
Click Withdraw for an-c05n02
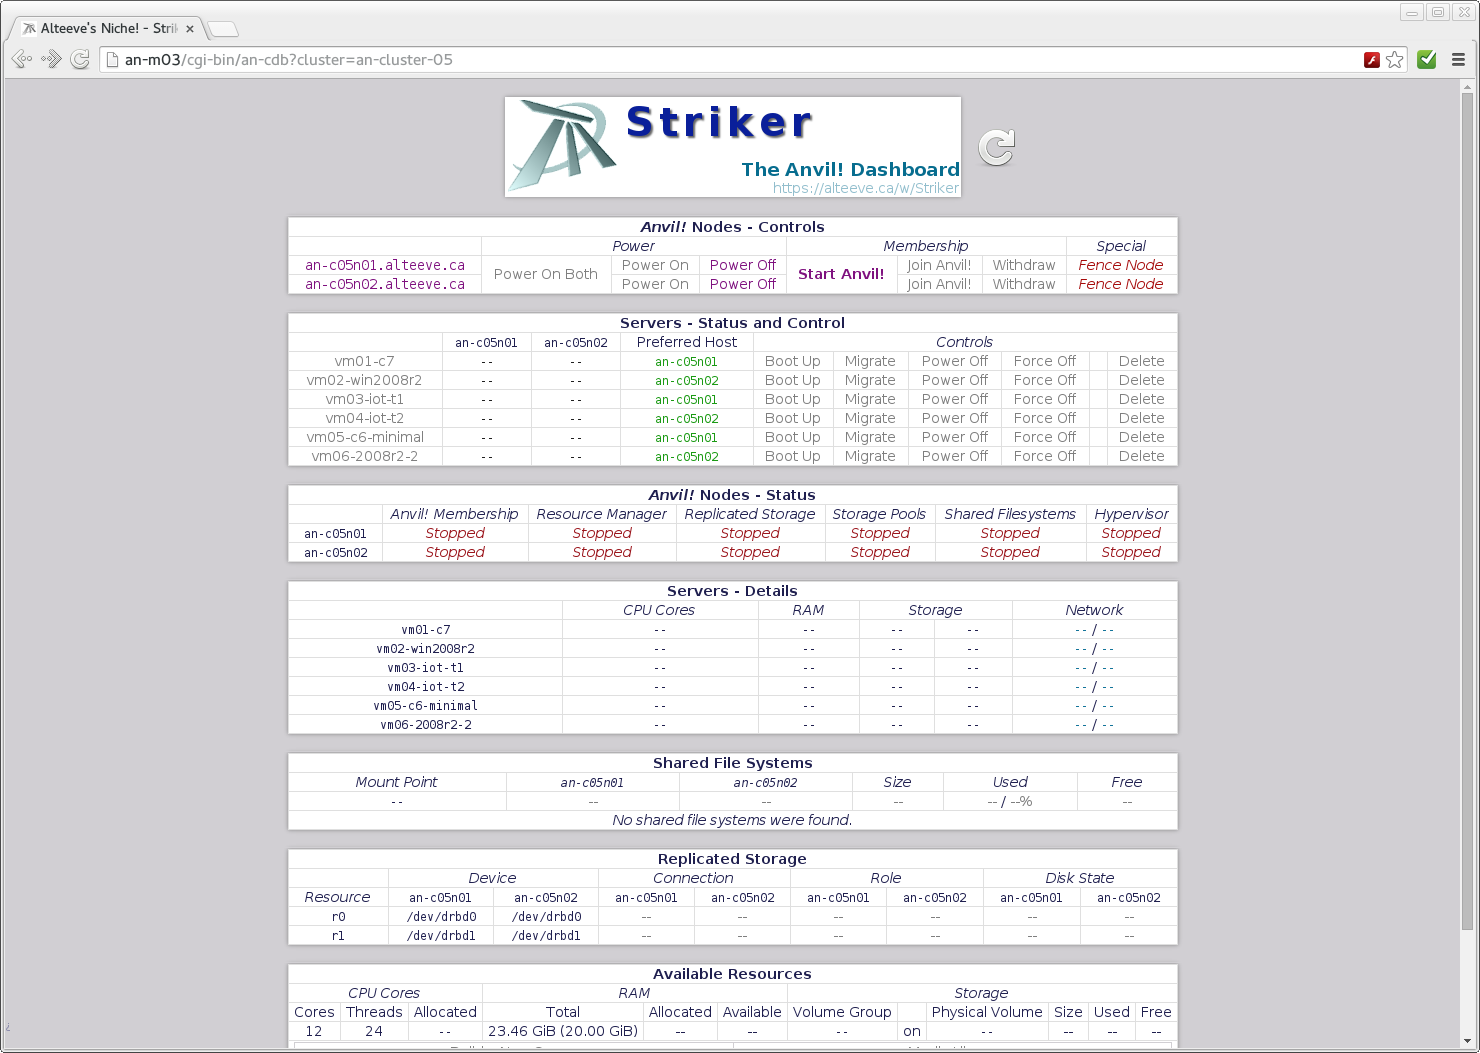[1024, 284]
